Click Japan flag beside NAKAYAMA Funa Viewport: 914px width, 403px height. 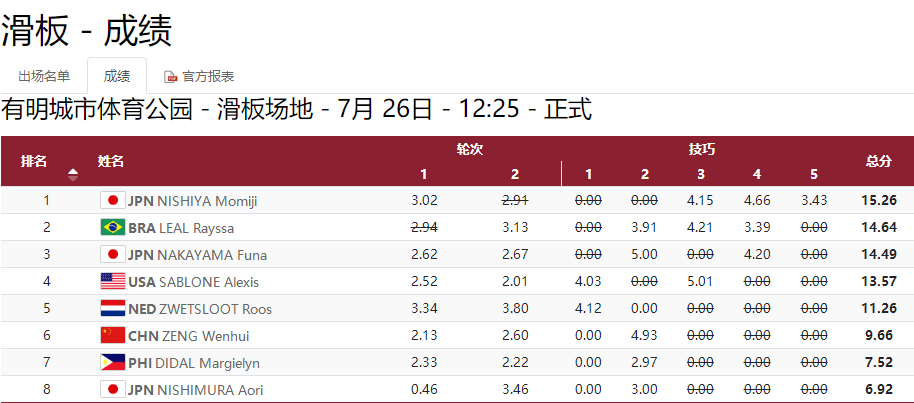point(113,254)
